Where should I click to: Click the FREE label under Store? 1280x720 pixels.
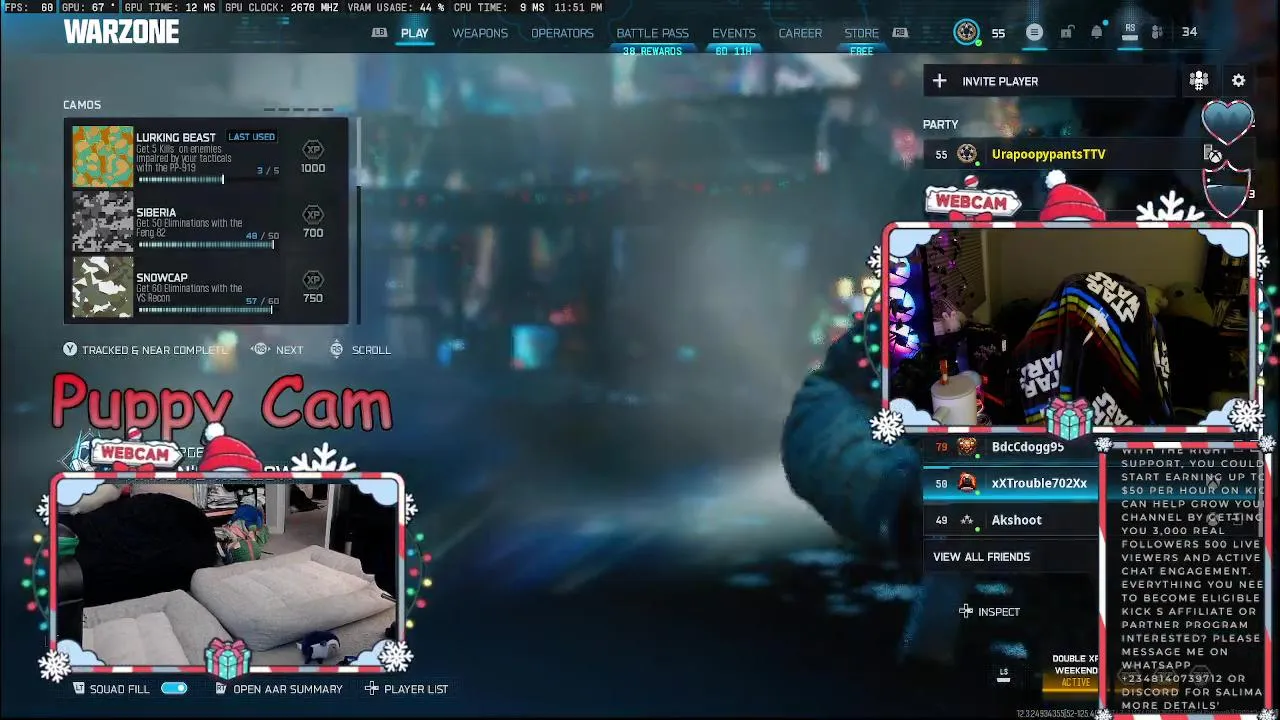point(861,51)
